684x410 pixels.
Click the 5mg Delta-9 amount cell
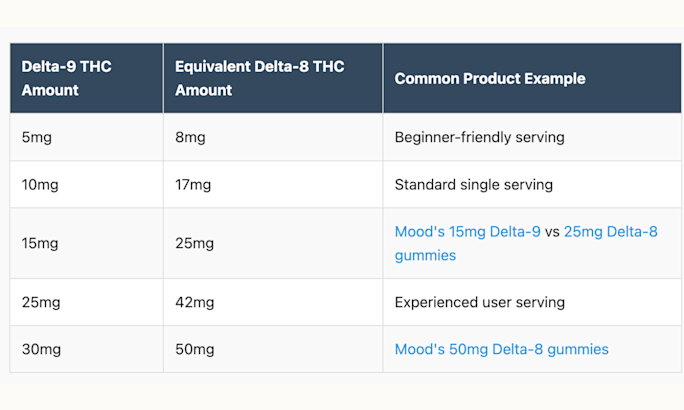coord(36,137)
